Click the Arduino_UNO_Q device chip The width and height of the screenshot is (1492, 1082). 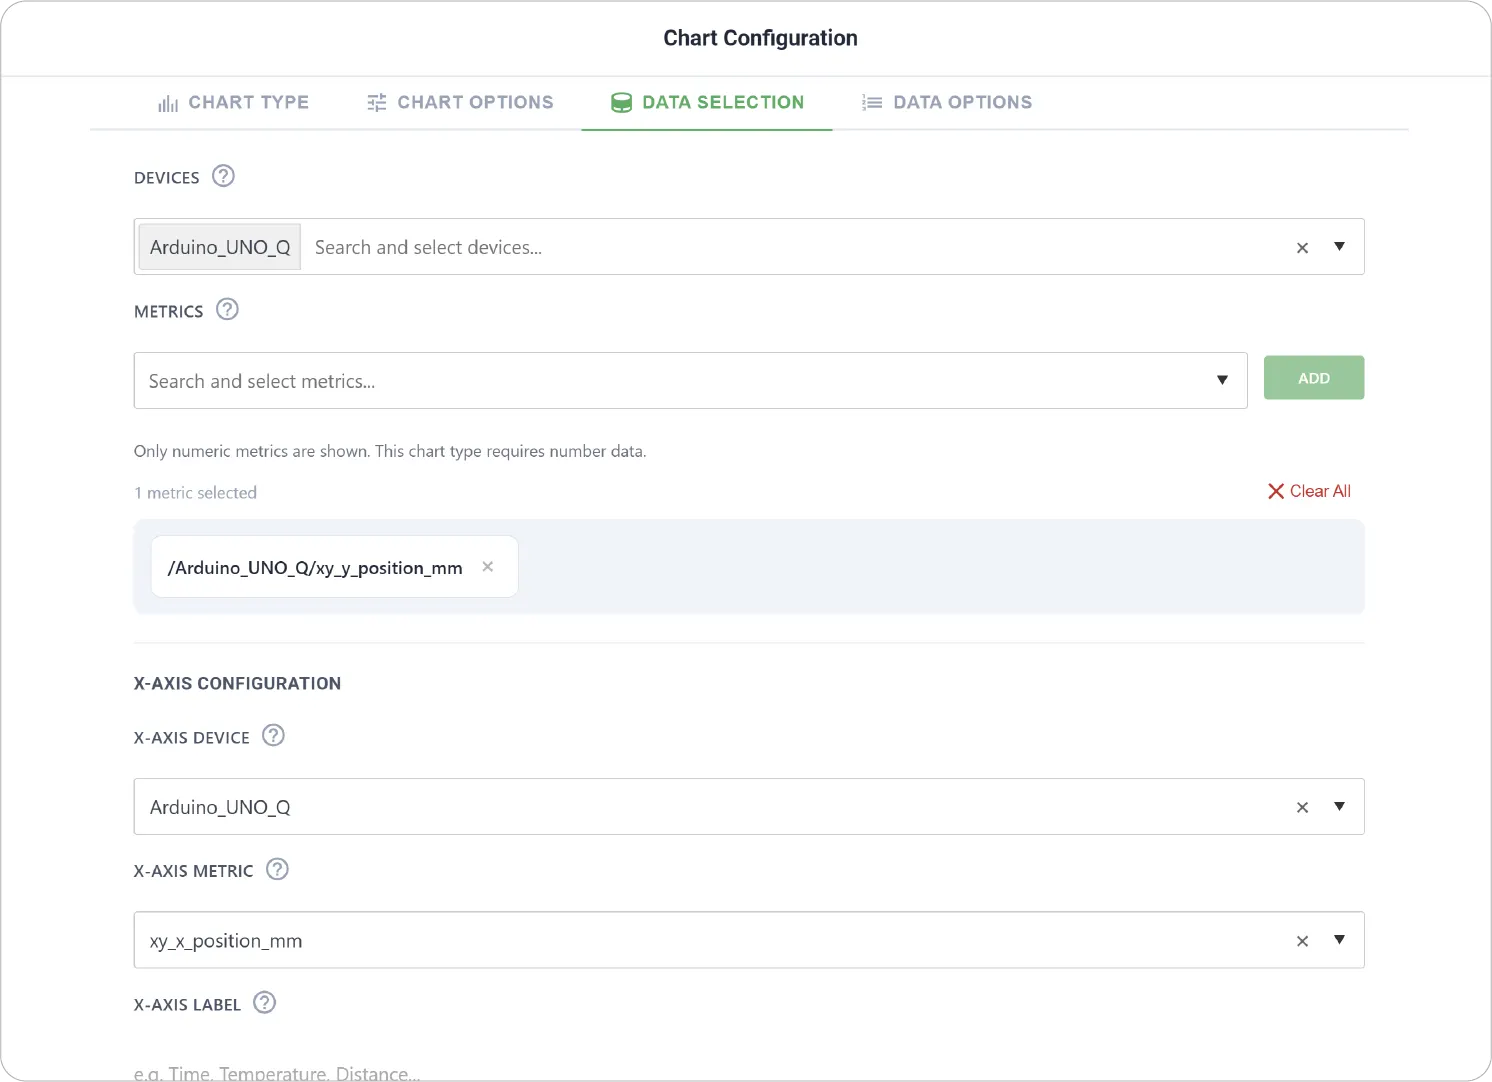[x=220, y=247]
